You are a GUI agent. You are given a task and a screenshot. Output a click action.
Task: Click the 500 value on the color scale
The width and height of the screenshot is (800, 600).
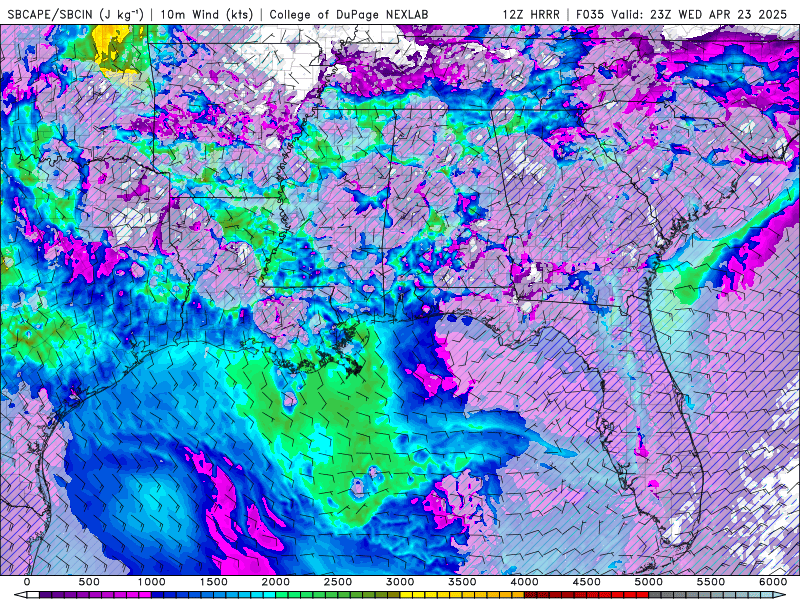tap(89, 582)
